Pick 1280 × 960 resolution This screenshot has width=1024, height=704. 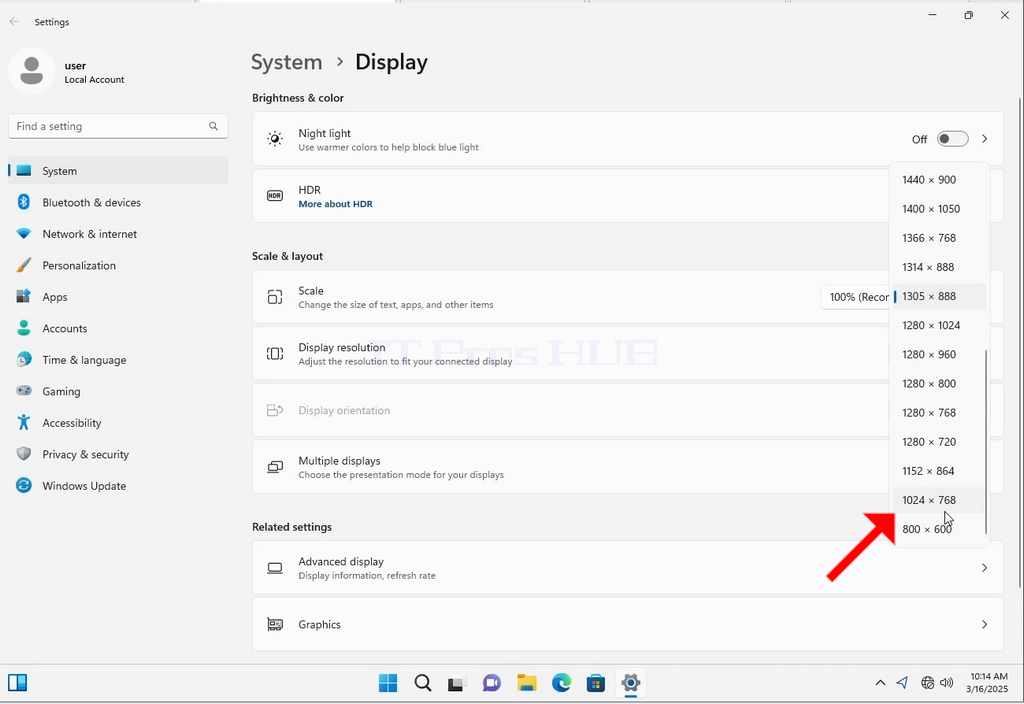click(939, 355)
